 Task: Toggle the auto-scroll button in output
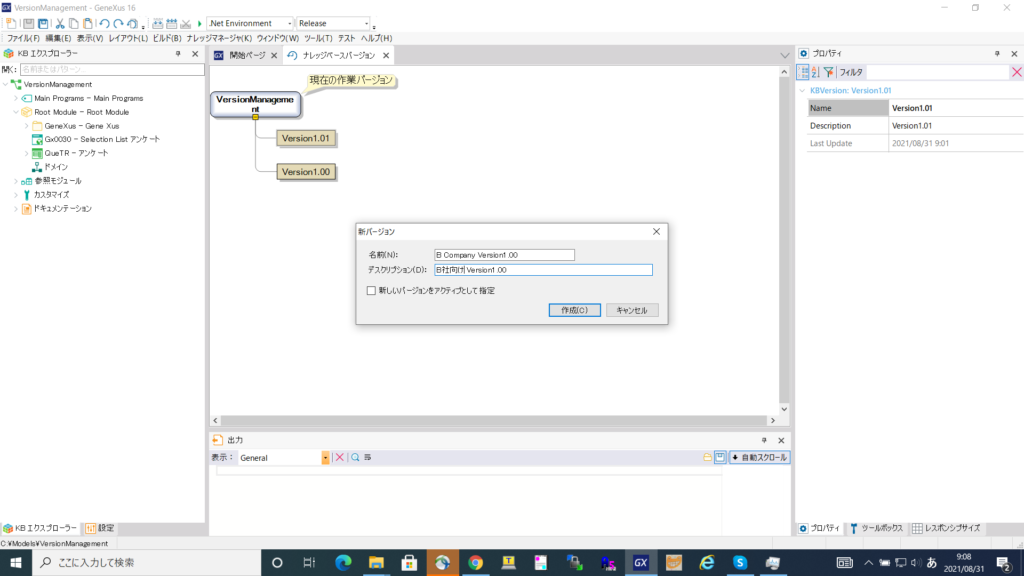tap(760, 458)
